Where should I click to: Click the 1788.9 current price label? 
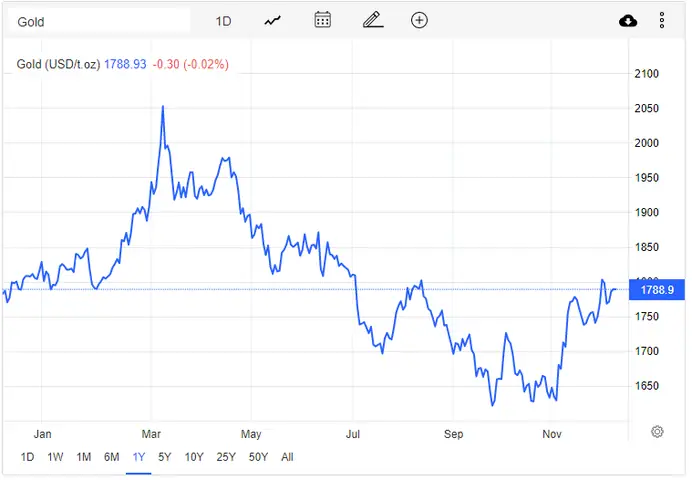coord(657,290)
